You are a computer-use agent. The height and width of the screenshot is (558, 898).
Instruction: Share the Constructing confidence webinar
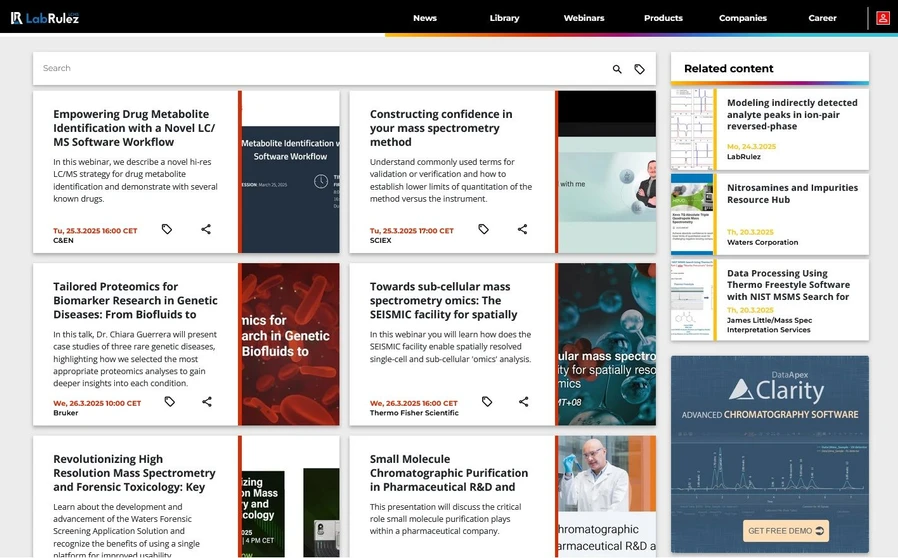522,229
